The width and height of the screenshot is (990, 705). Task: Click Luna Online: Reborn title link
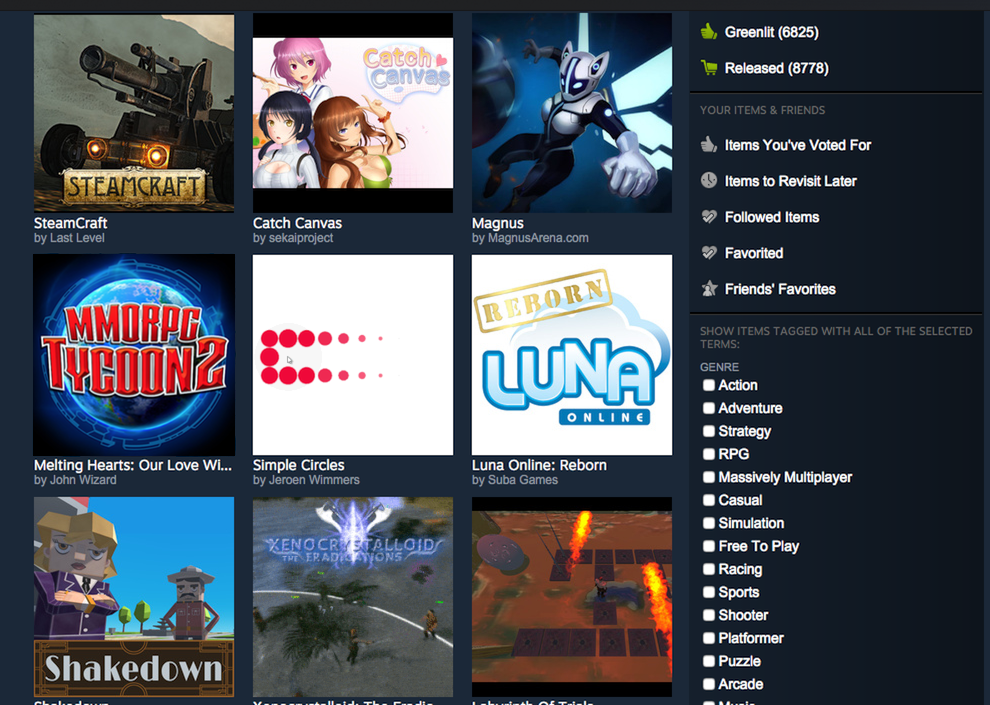coord(539,465)
